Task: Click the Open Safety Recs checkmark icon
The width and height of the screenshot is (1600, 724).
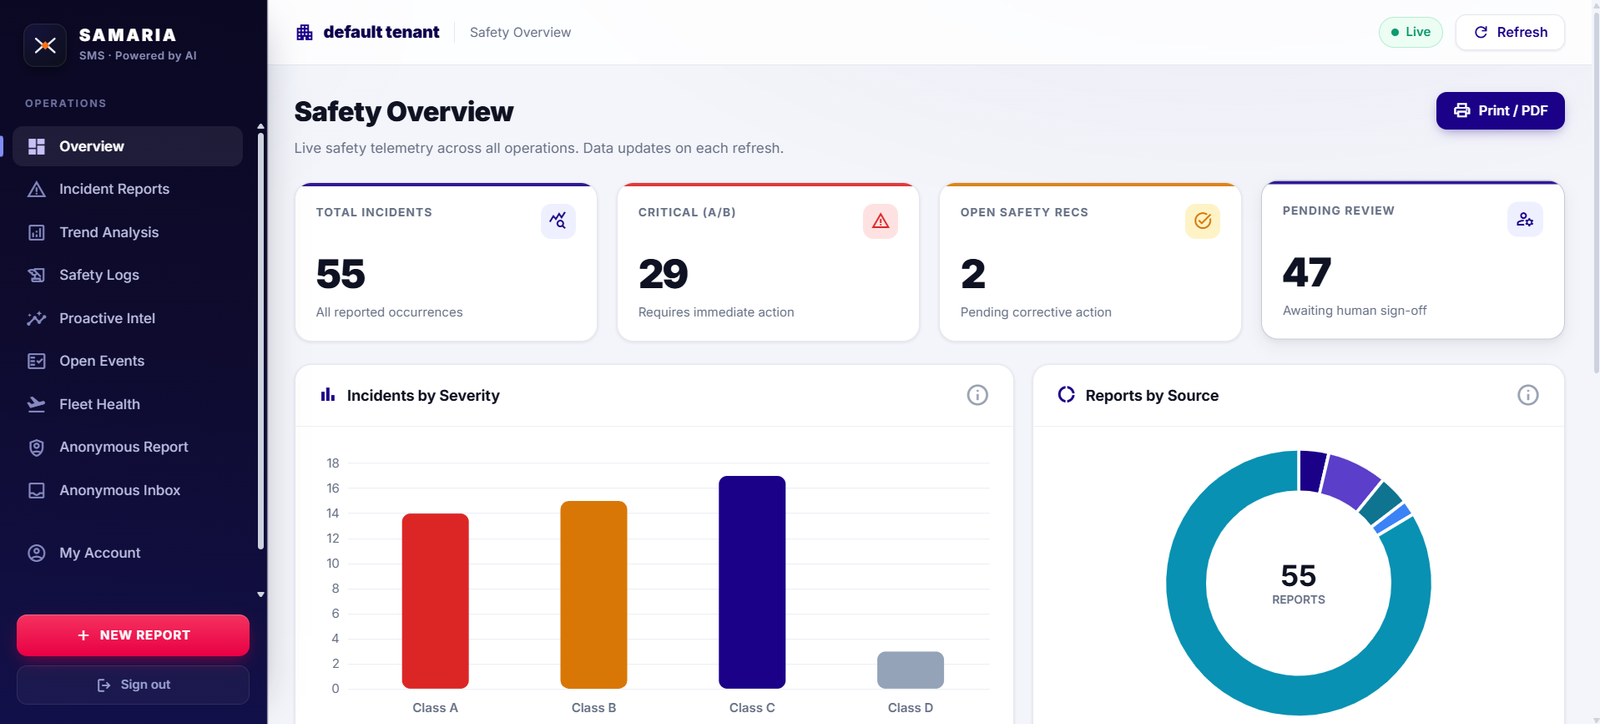Action: (x=1203, y=221)
